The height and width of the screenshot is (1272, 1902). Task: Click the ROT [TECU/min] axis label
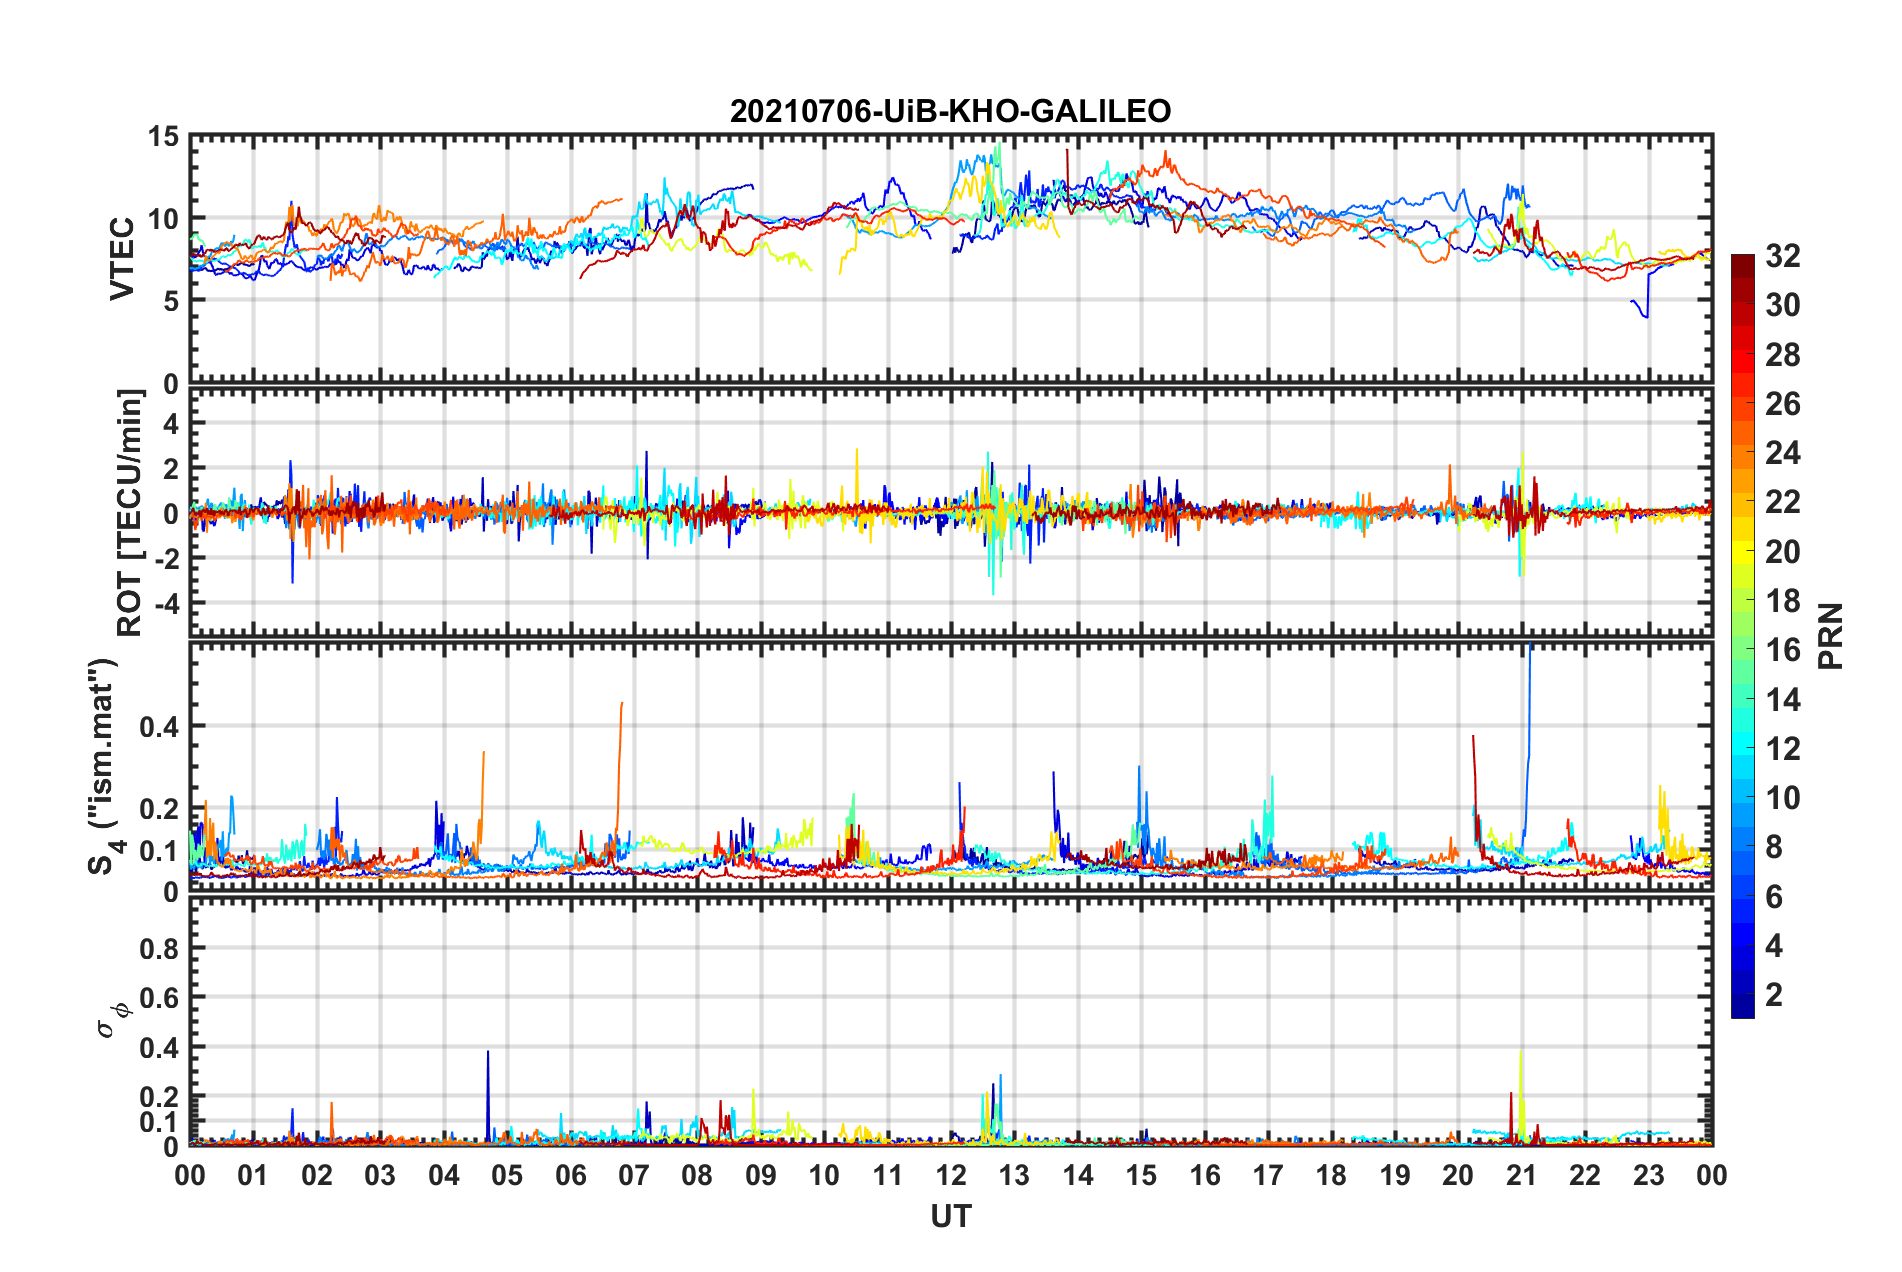pos(130,513)
